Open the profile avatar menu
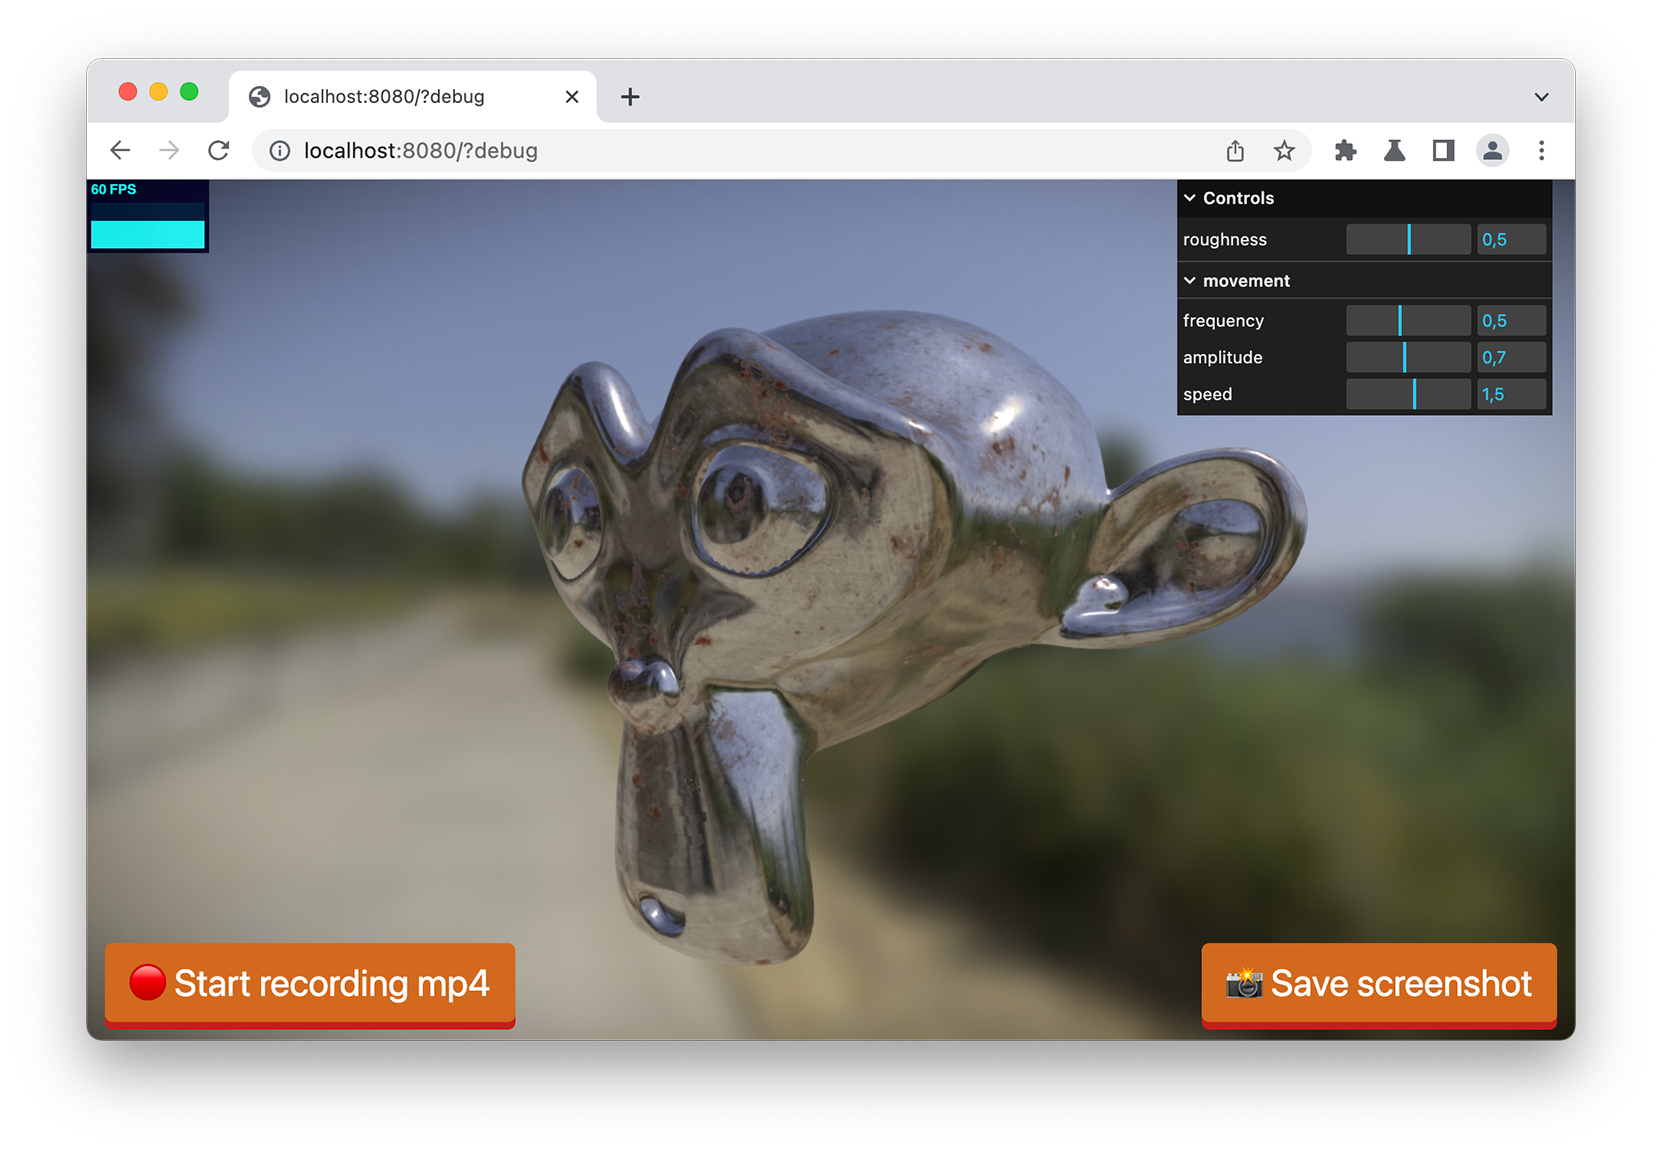Screen dimensions: 1660x1153 click(x=1492, y=150)
